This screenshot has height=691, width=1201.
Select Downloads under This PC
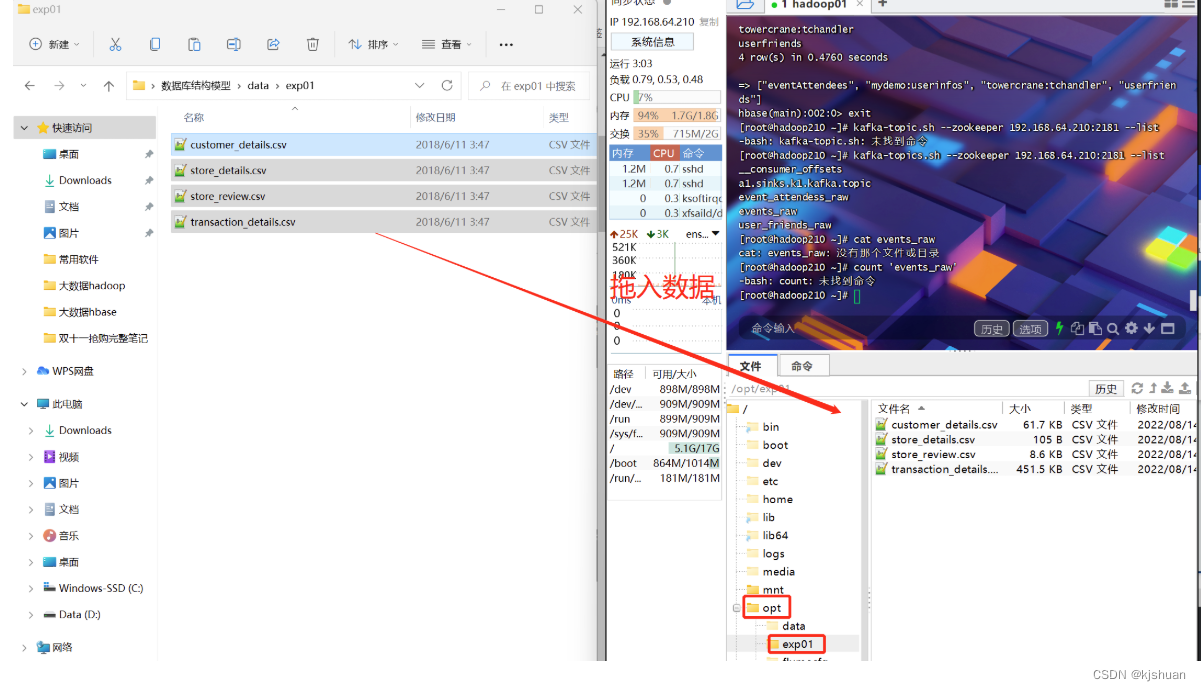click(78, 430)
